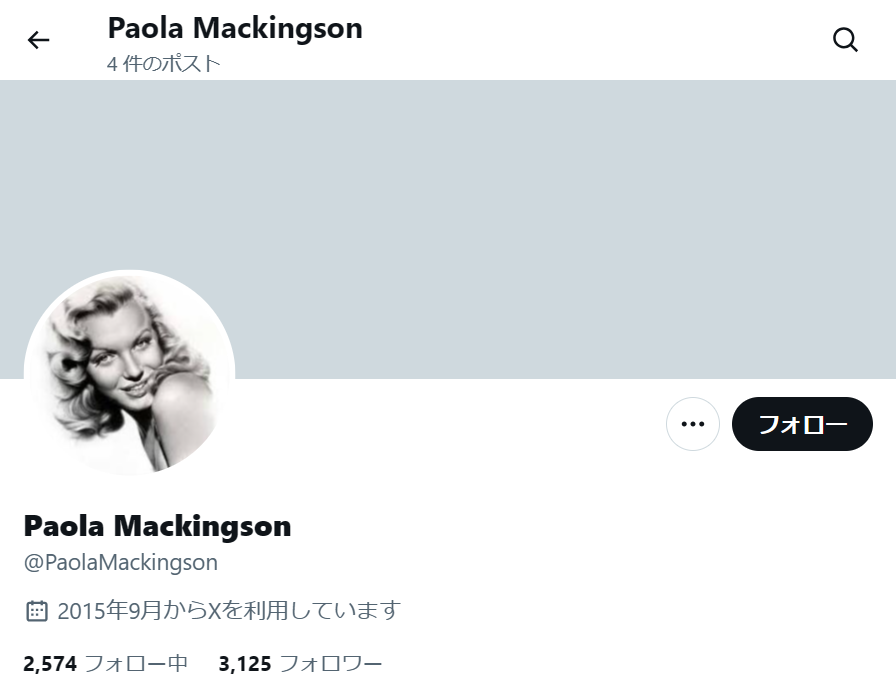The image size is (896, 686).
Task: Open the following list via 2,574 count
Action: click(x=50, y=664)
